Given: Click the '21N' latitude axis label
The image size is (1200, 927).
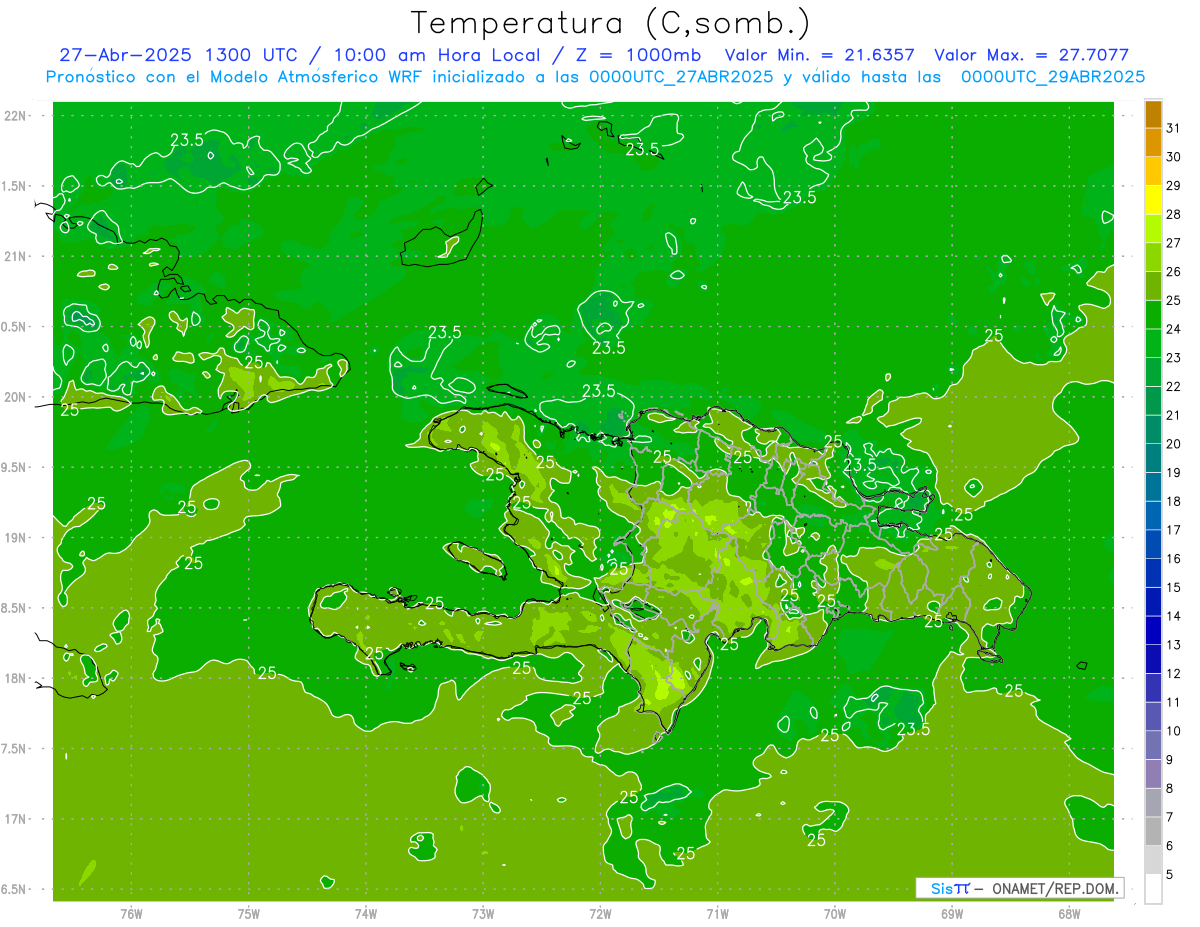Looking at the screenshot, I should click(x=15, y=256).
